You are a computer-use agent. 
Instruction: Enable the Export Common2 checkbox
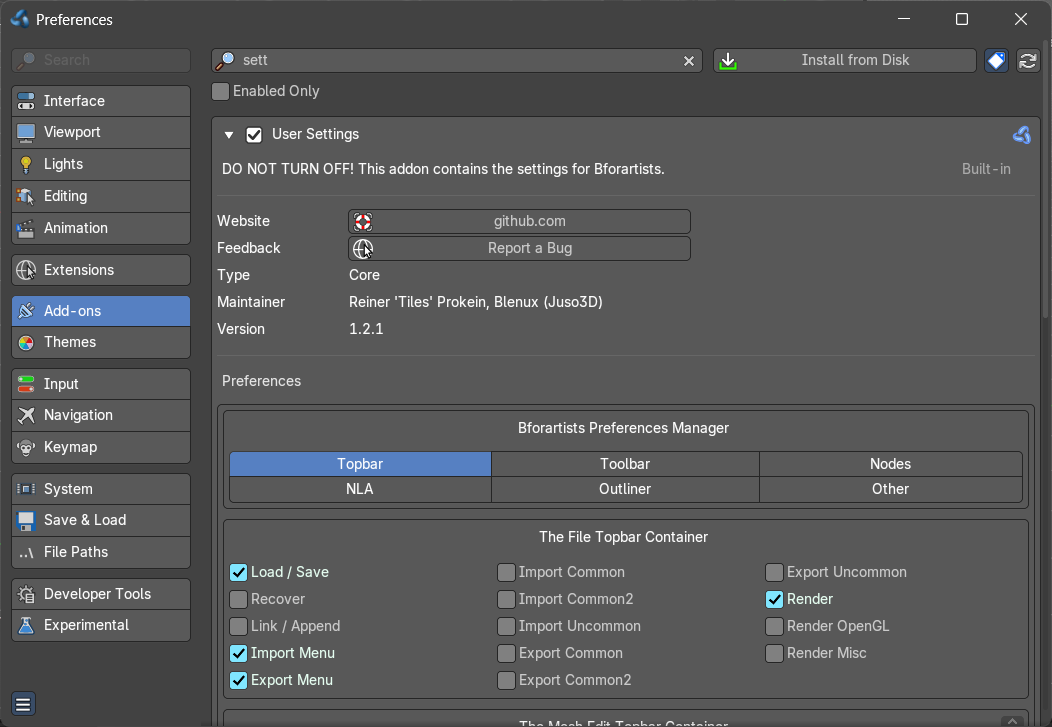tap(506, 680)
